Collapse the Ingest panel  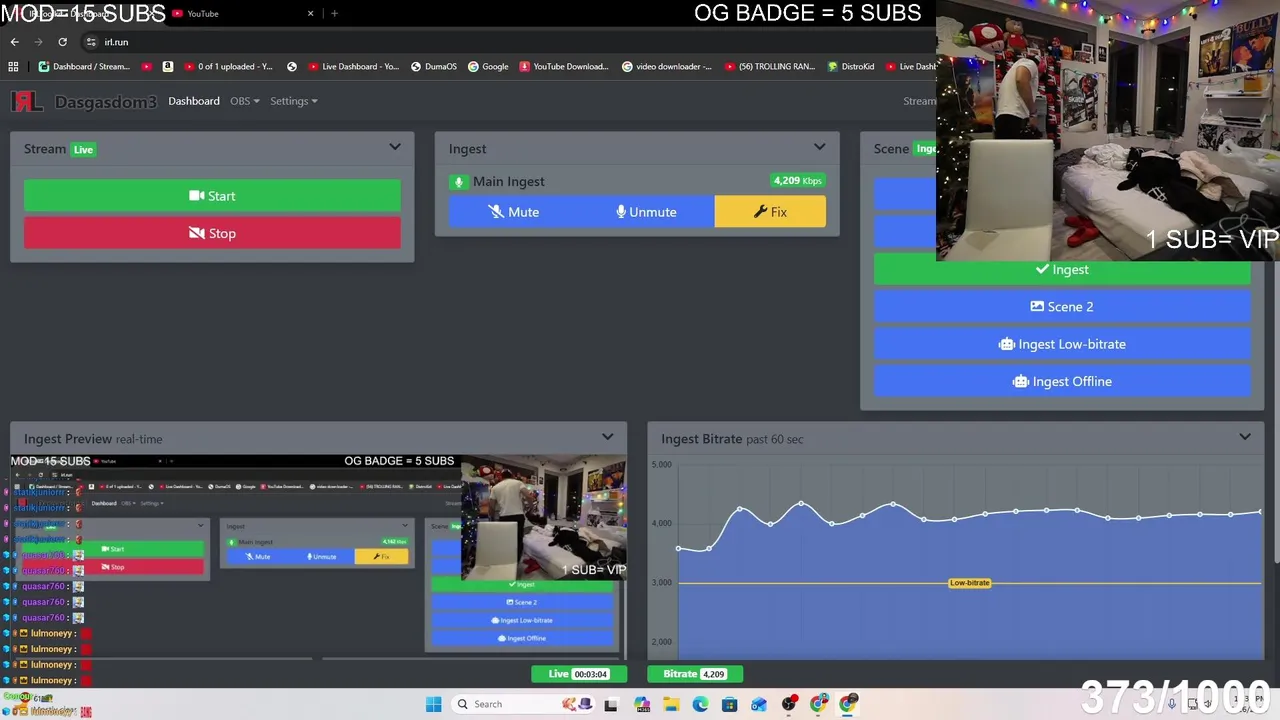(820, 148)
